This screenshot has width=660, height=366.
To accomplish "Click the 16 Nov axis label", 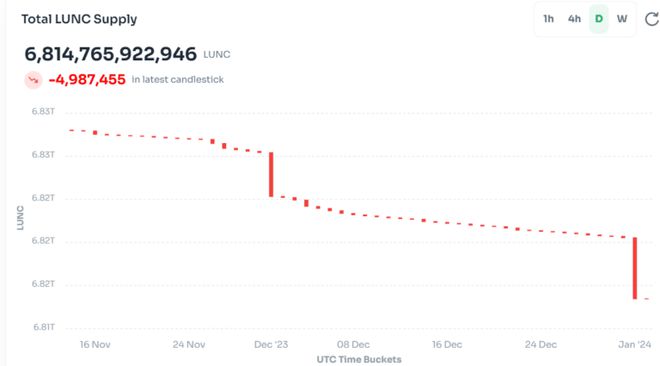I will (95, 345).
